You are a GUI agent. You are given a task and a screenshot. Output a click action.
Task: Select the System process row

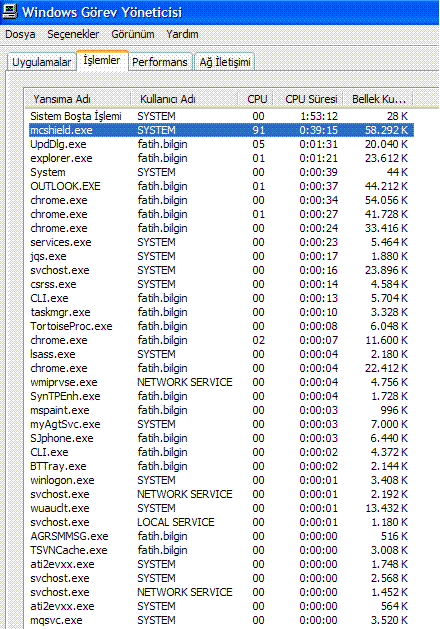pyautogui.click(x=221, y=172)
